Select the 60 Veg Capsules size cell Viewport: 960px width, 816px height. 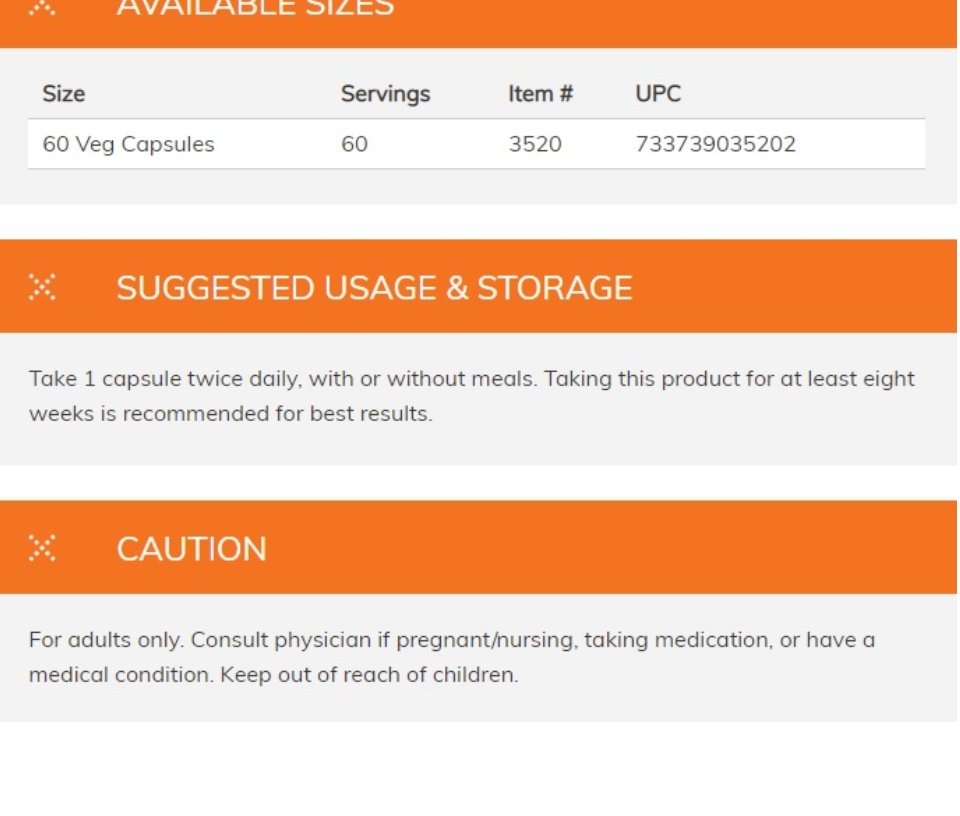coord(129,144)
